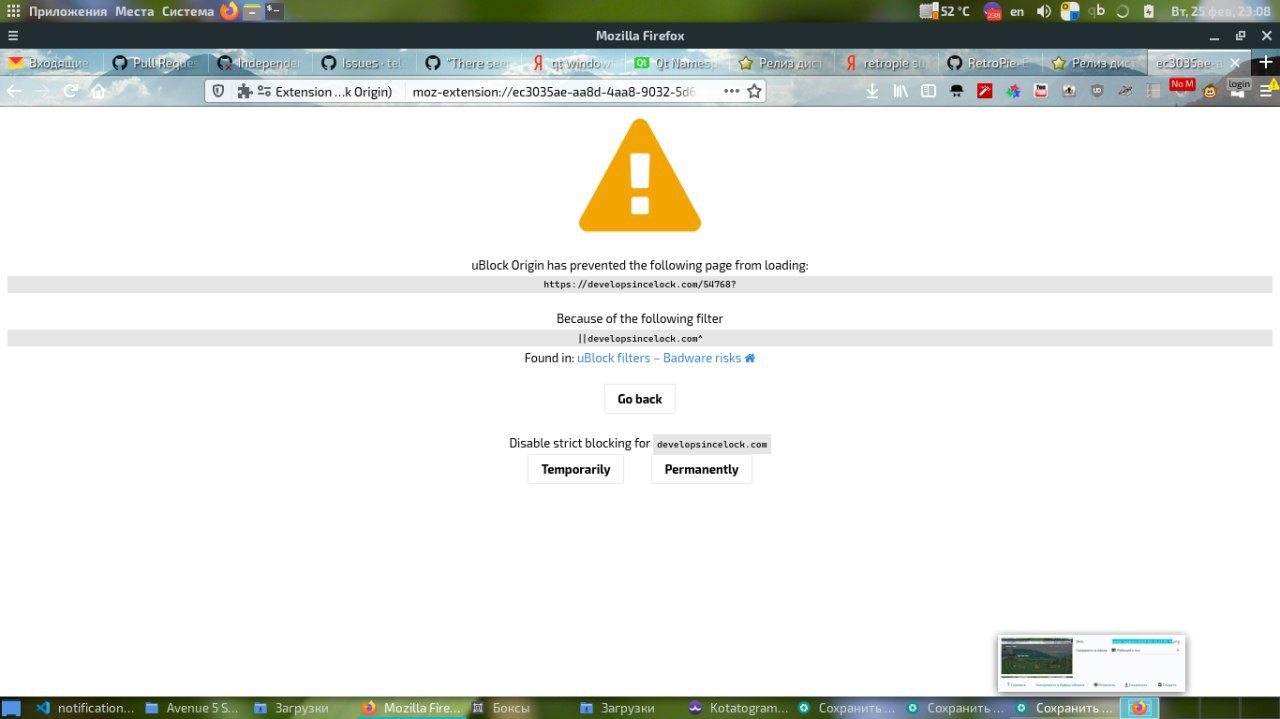Click Temporarily to disable strict blocking

coord(576,469)
